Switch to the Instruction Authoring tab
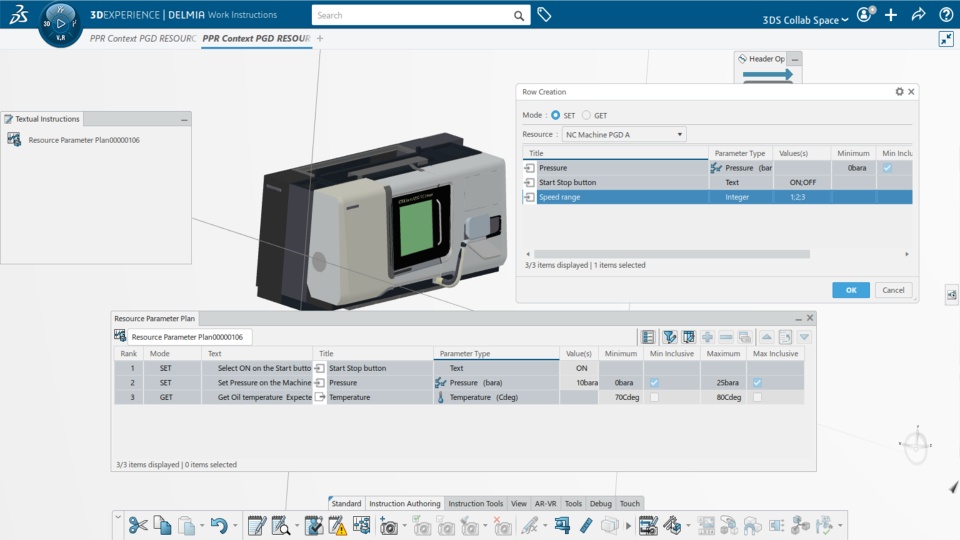 (404, 504)
